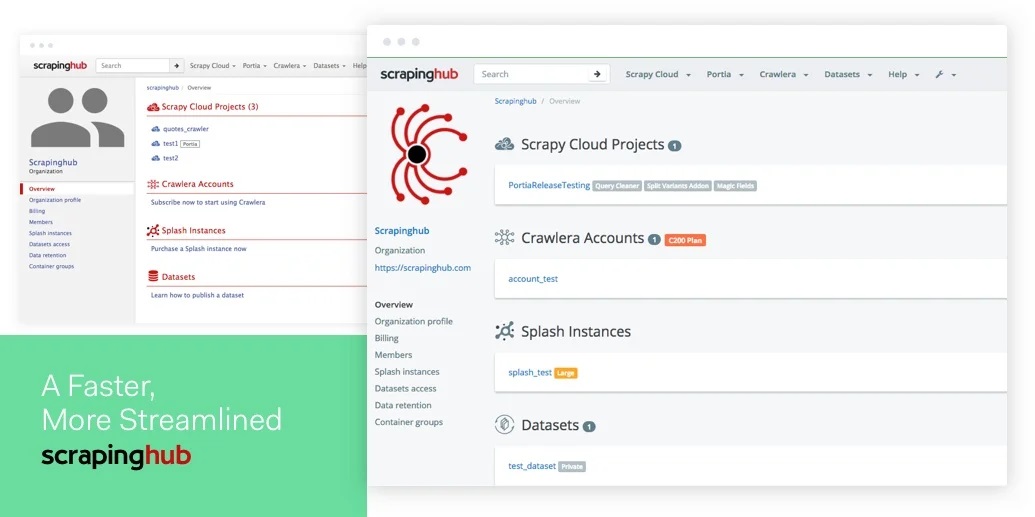Open Members in front window sidebar

point(393,355)
